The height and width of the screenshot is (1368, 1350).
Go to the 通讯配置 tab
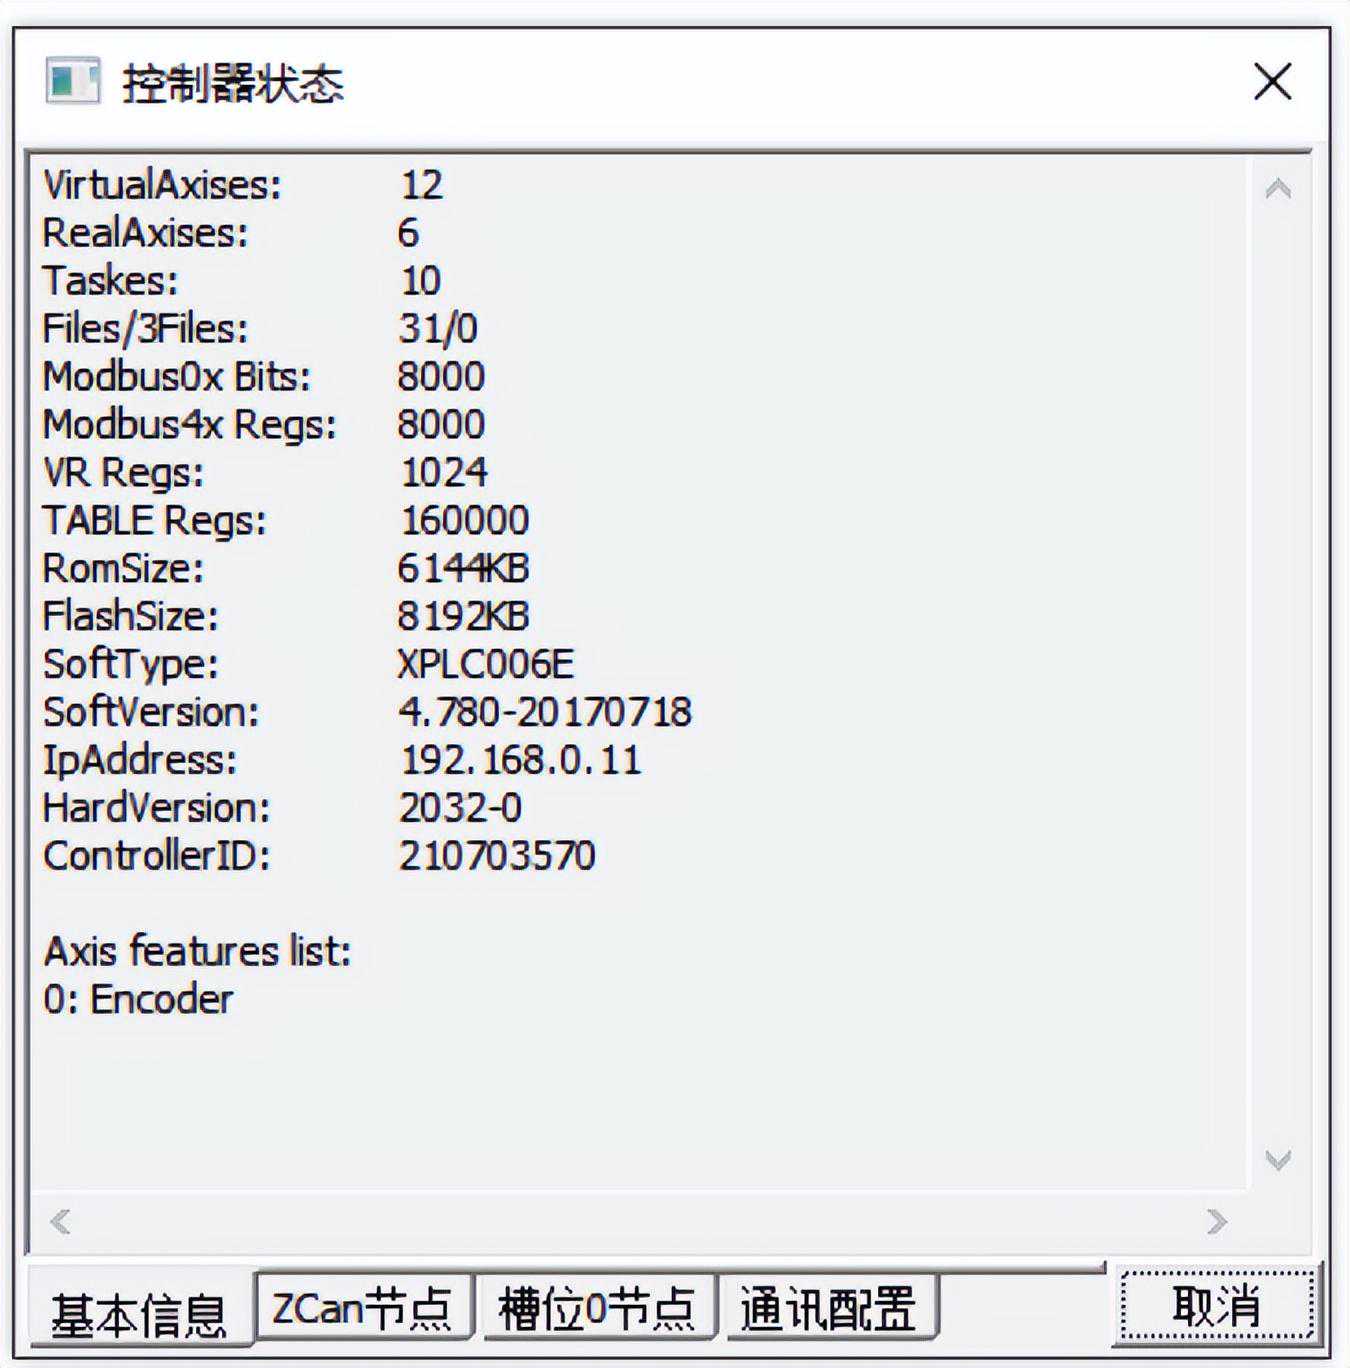(x=828, y=1306)
